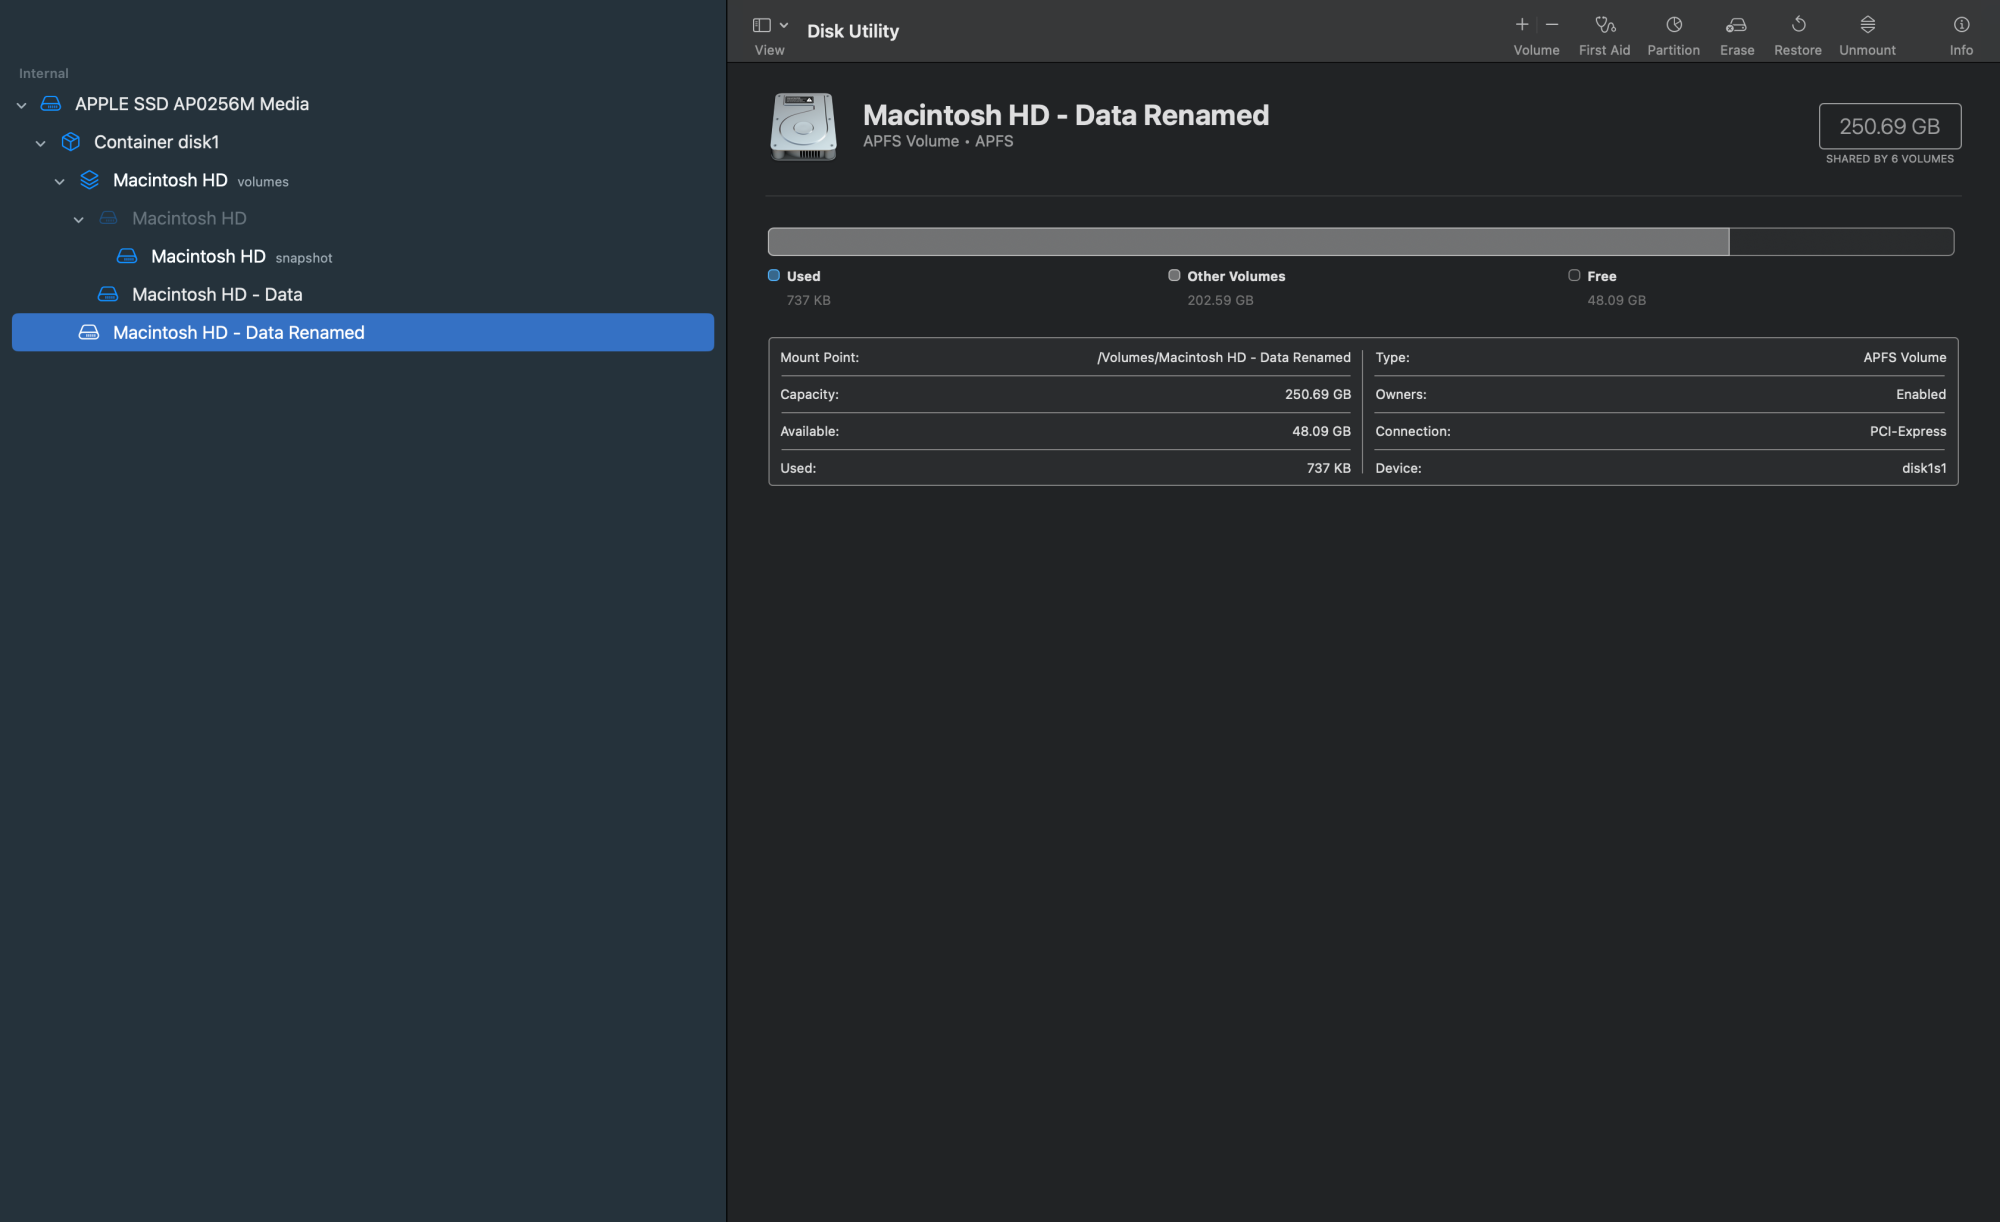Click the First Aid toolbar icon
This screenshot has width=2000, height=1222.
click(1604, 25)
